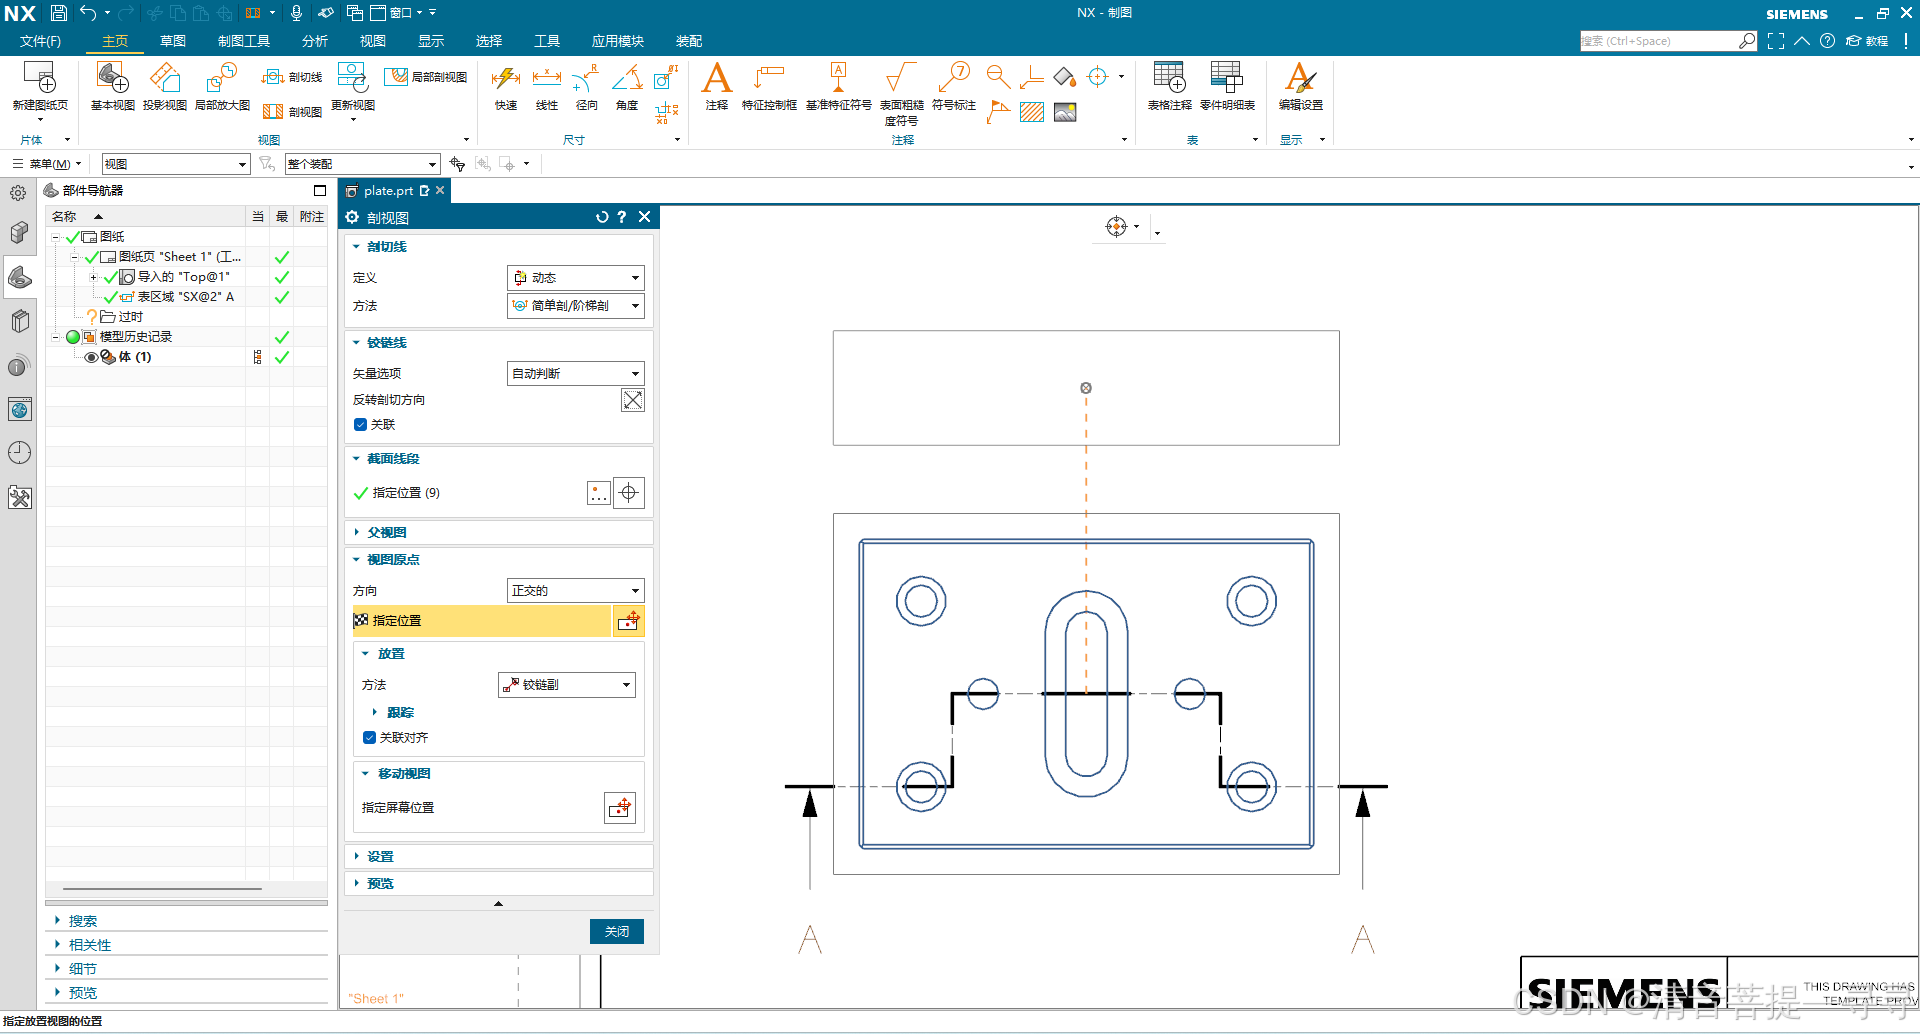This screenshot has height=1034, width=1920.
Task: Switch to the 应用模块 ribbon tab
Action: click(617, 41)
